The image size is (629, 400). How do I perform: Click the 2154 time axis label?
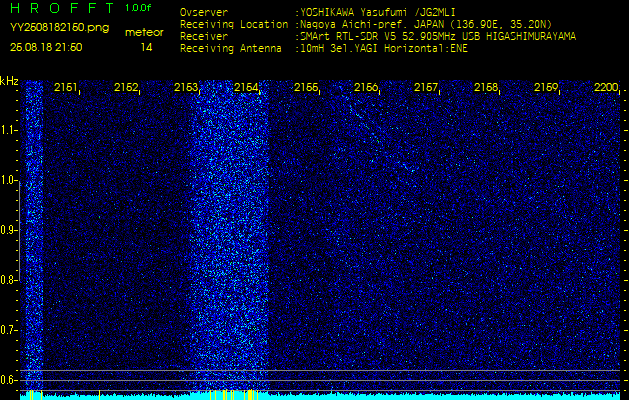tap(246, 87)
